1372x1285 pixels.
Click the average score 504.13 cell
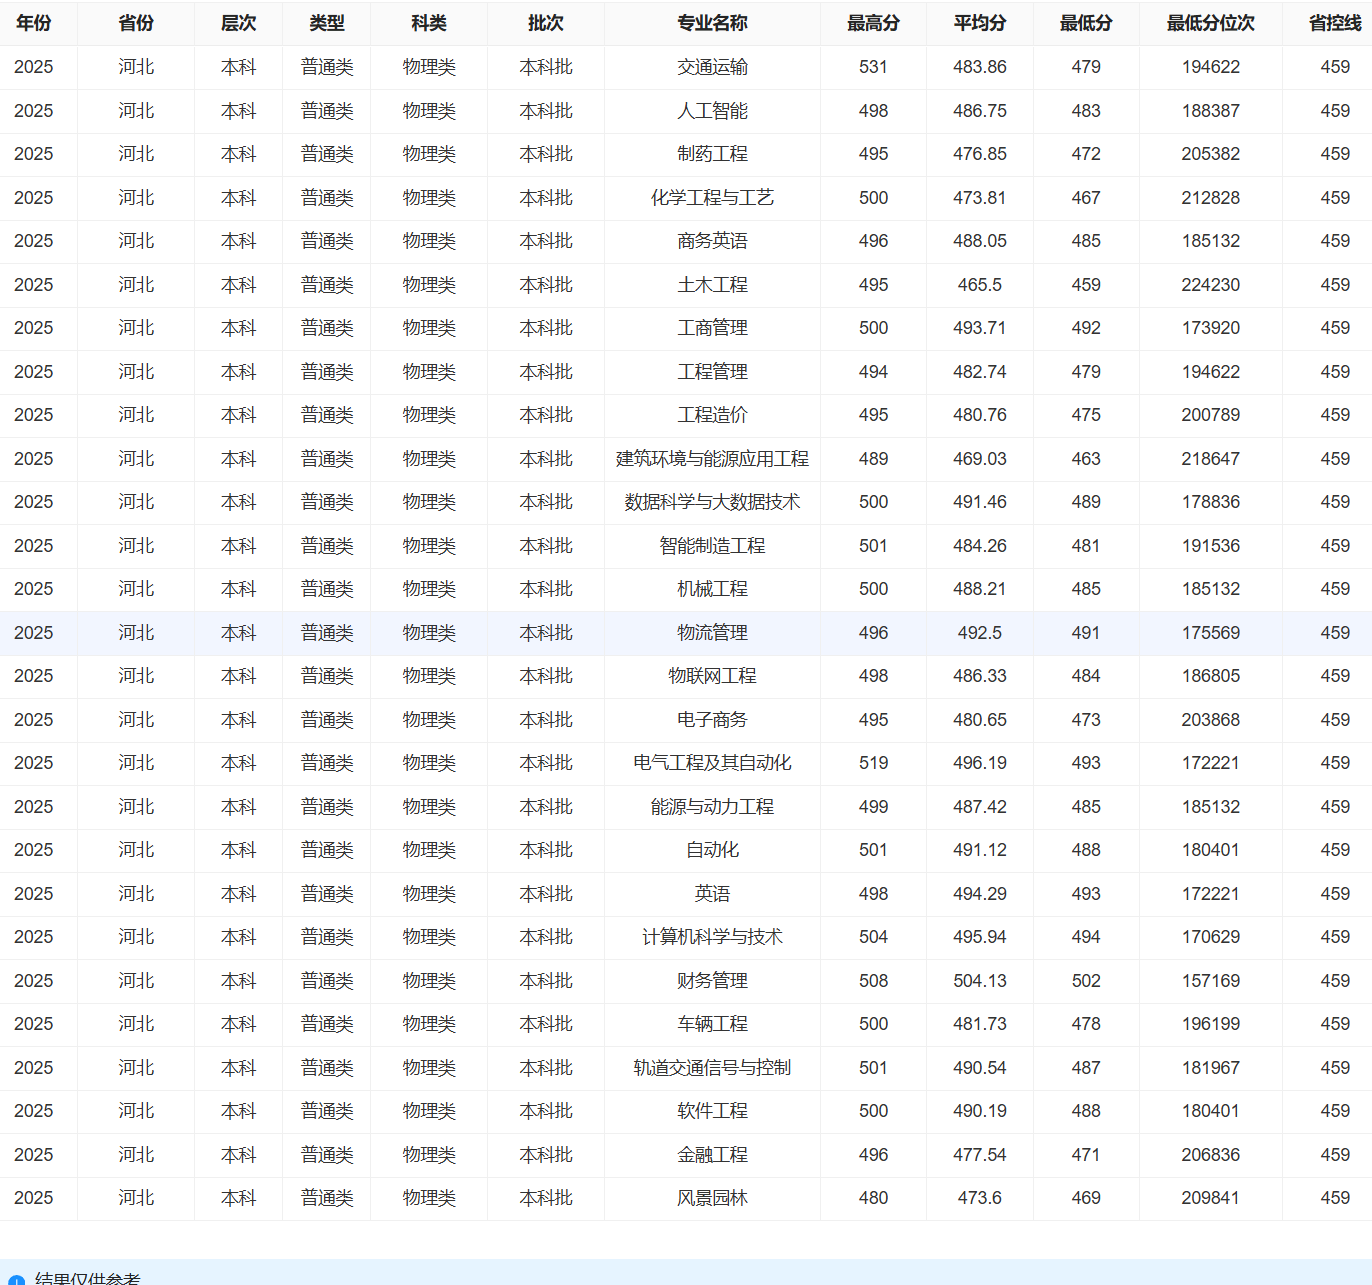tap(980, 981)
